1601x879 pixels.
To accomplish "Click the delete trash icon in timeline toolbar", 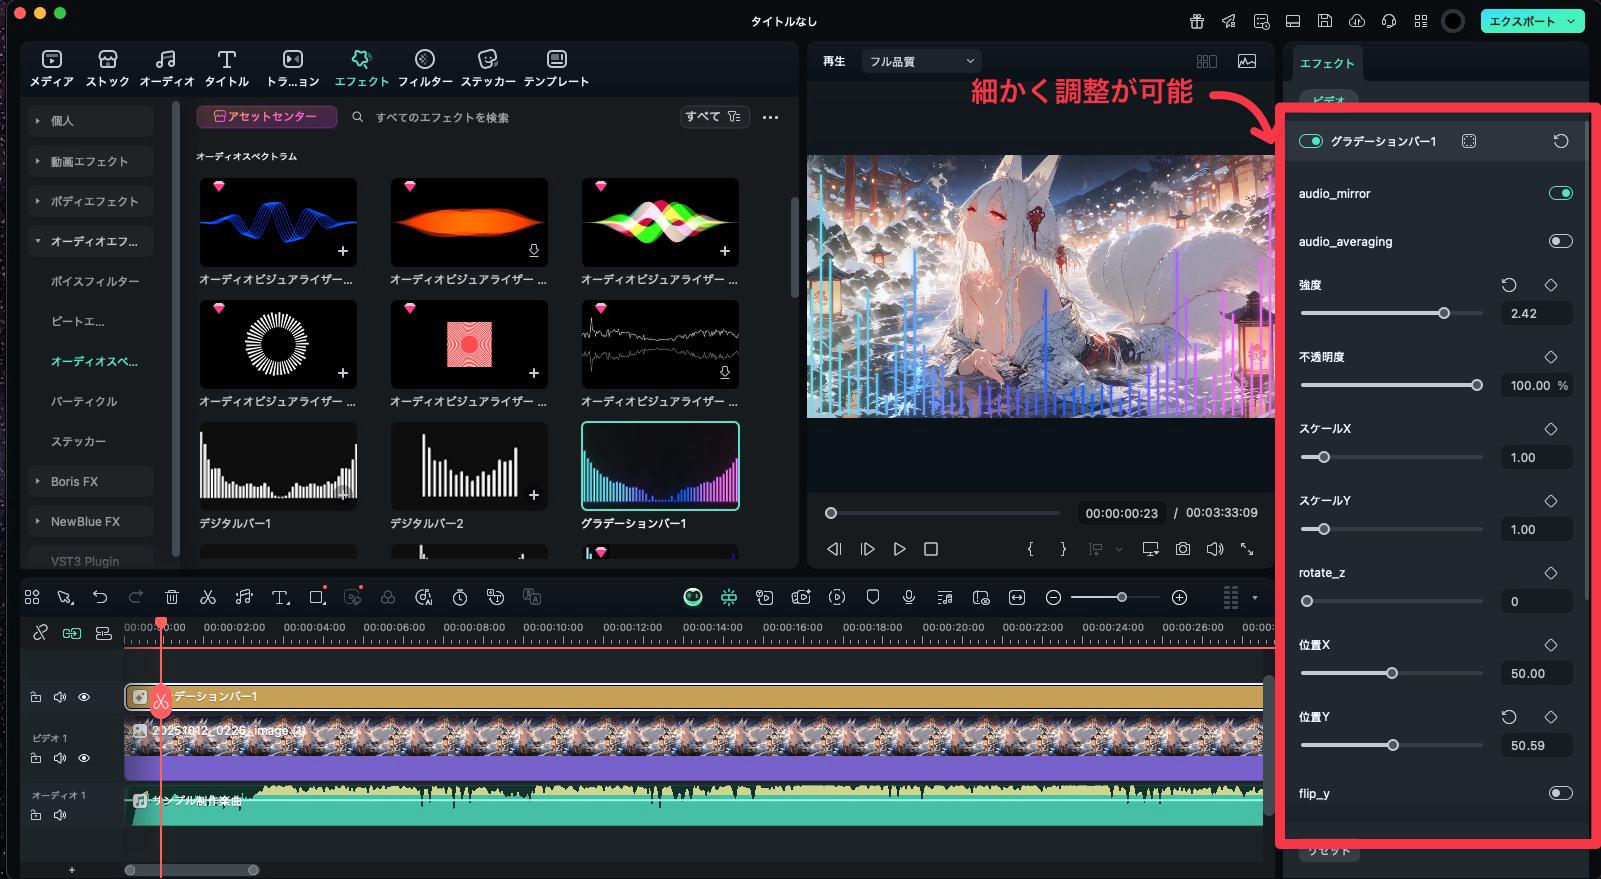I will (x=172, y=597).
